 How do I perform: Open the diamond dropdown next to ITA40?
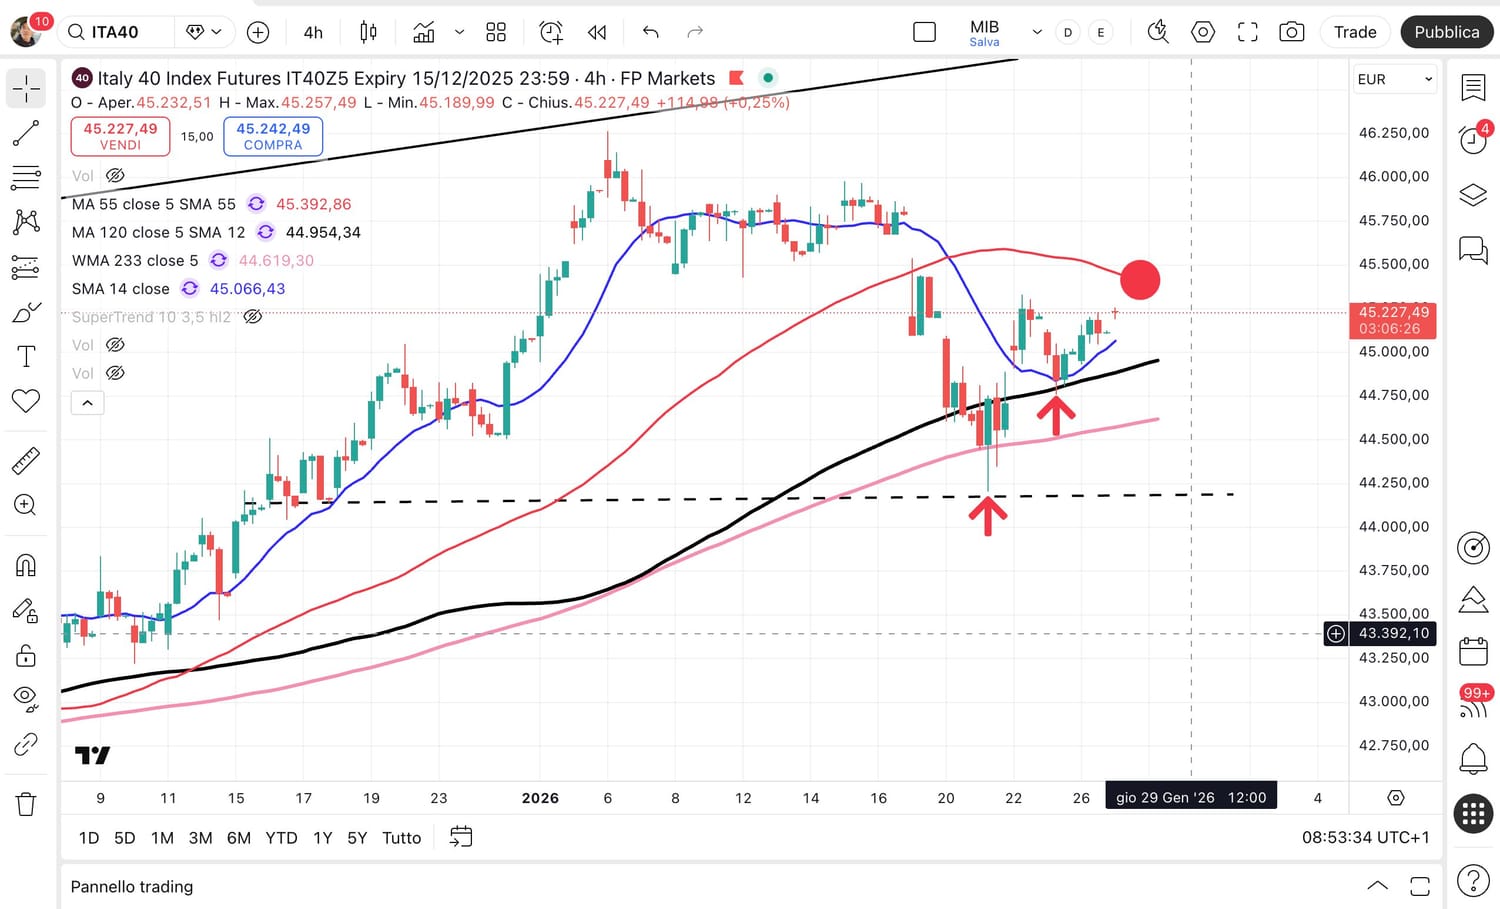(x=204, y=32)
